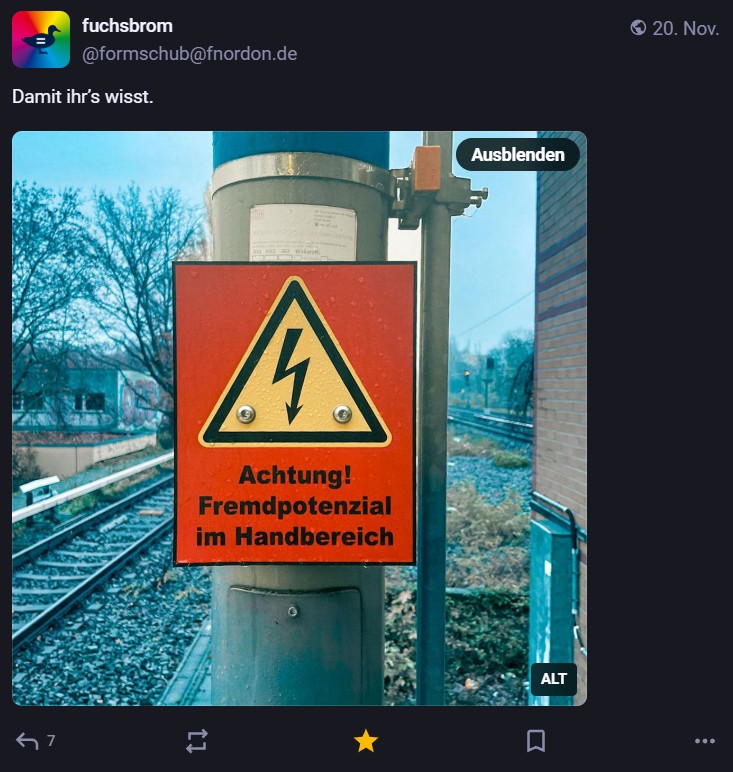This screenshot has height=772, width=733.
Task: Click the 'Achtung!' text on the sign
Action: (295, 474)
